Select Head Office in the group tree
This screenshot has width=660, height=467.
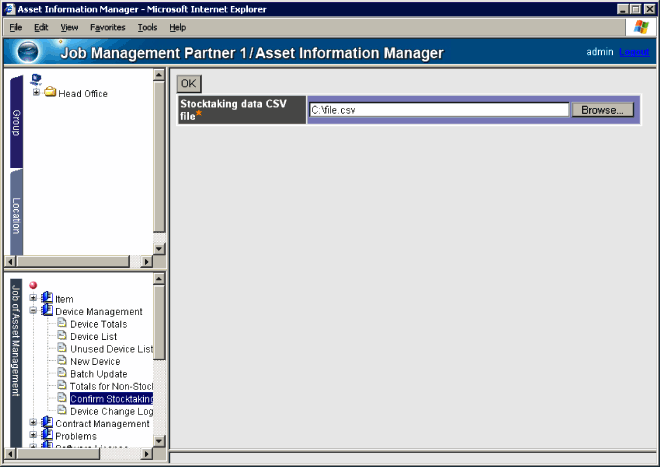pos(83,93)
